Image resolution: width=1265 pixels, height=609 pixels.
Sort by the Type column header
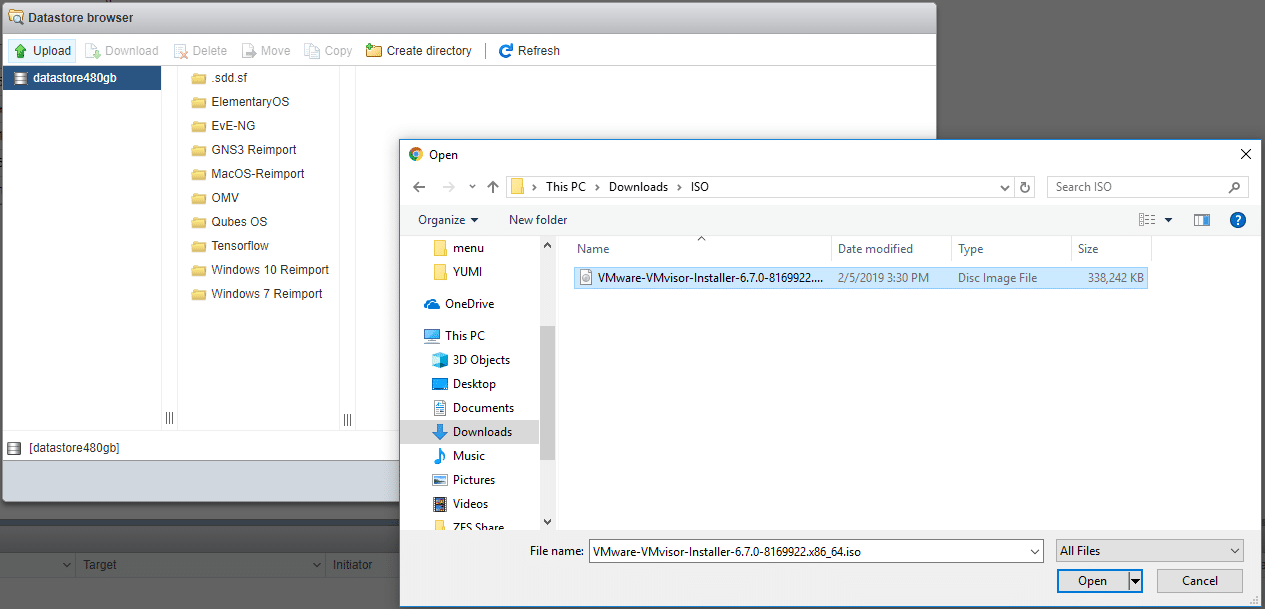click(1011, 249)
